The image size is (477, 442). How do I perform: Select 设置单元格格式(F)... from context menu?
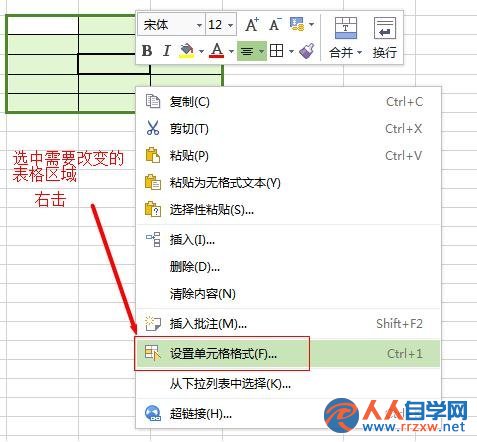[x=288, y=354]
